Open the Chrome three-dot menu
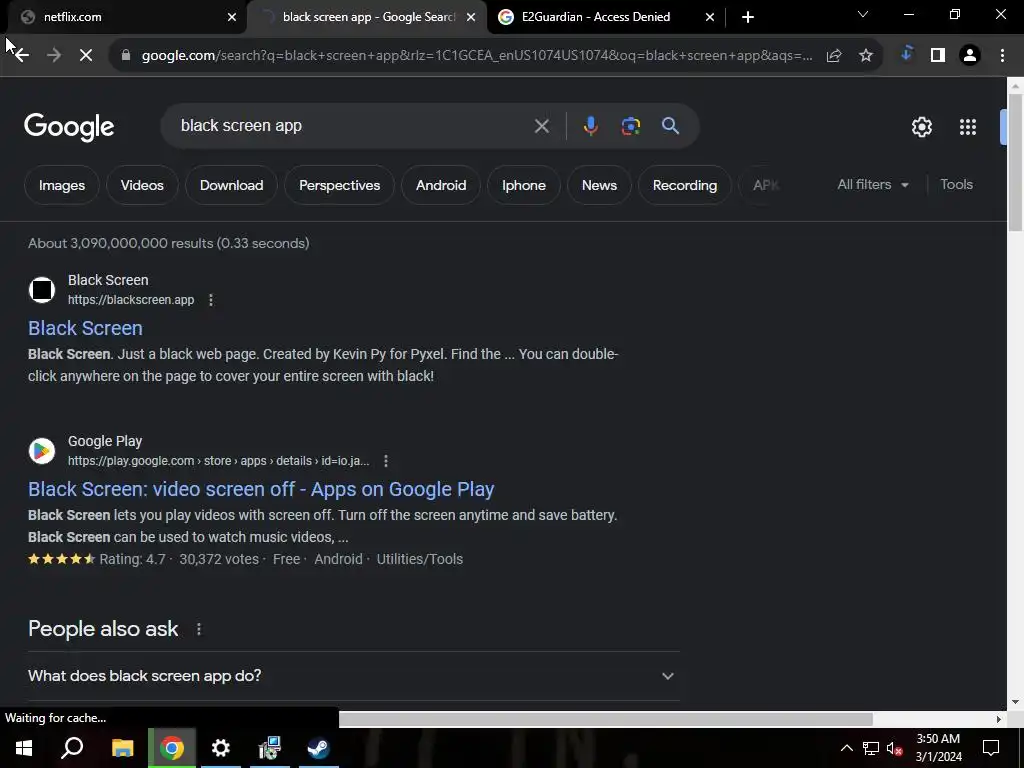This screenshot has width=1024, height=768. tap(1002, 56)
